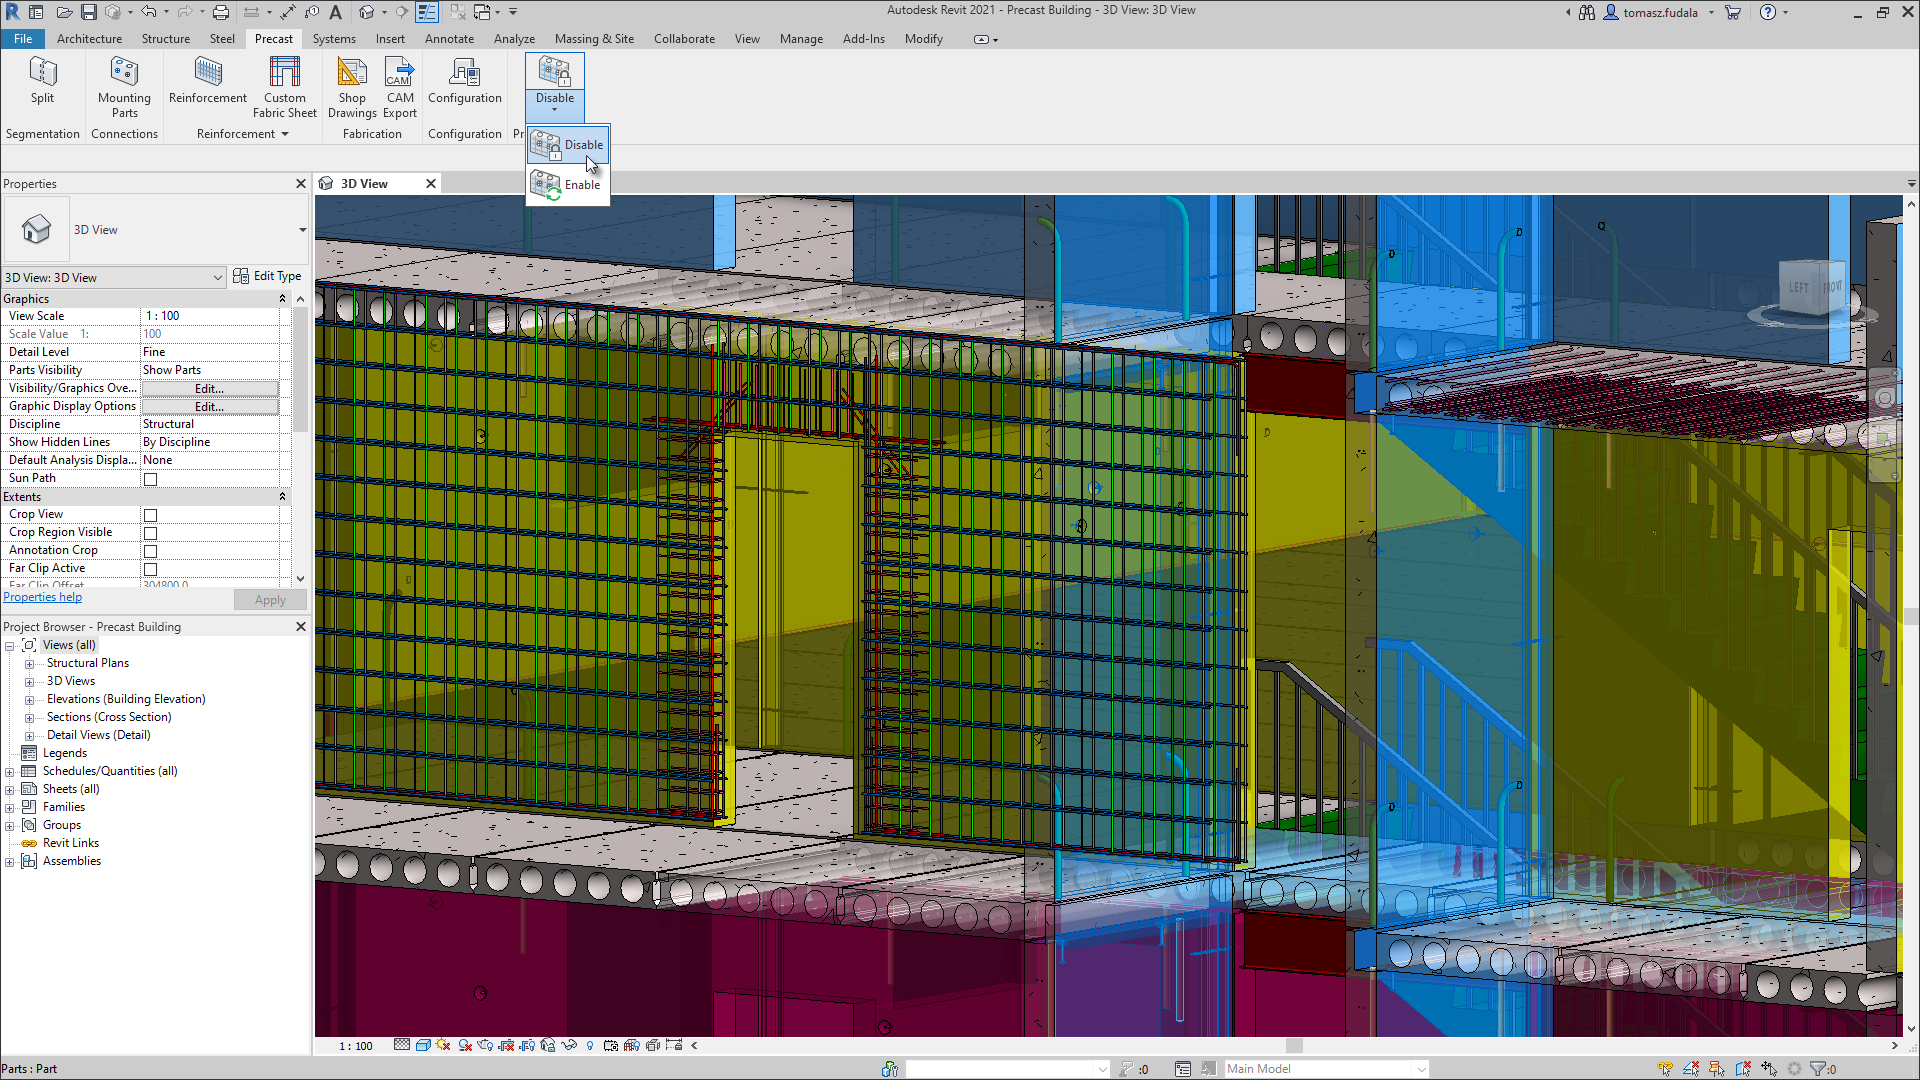Select the Reinforcement tool icon
This screenshot has width=1920, height=1080.
208,80
